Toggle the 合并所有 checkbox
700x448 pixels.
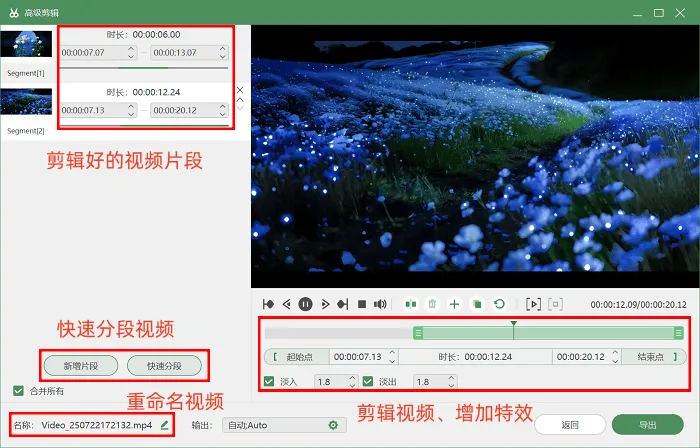coord(18,391)
